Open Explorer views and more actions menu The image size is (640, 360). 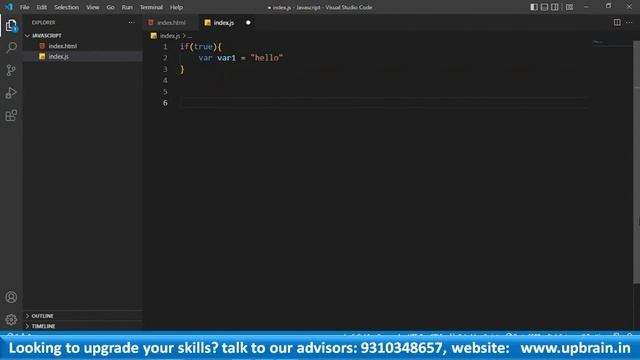131,22
